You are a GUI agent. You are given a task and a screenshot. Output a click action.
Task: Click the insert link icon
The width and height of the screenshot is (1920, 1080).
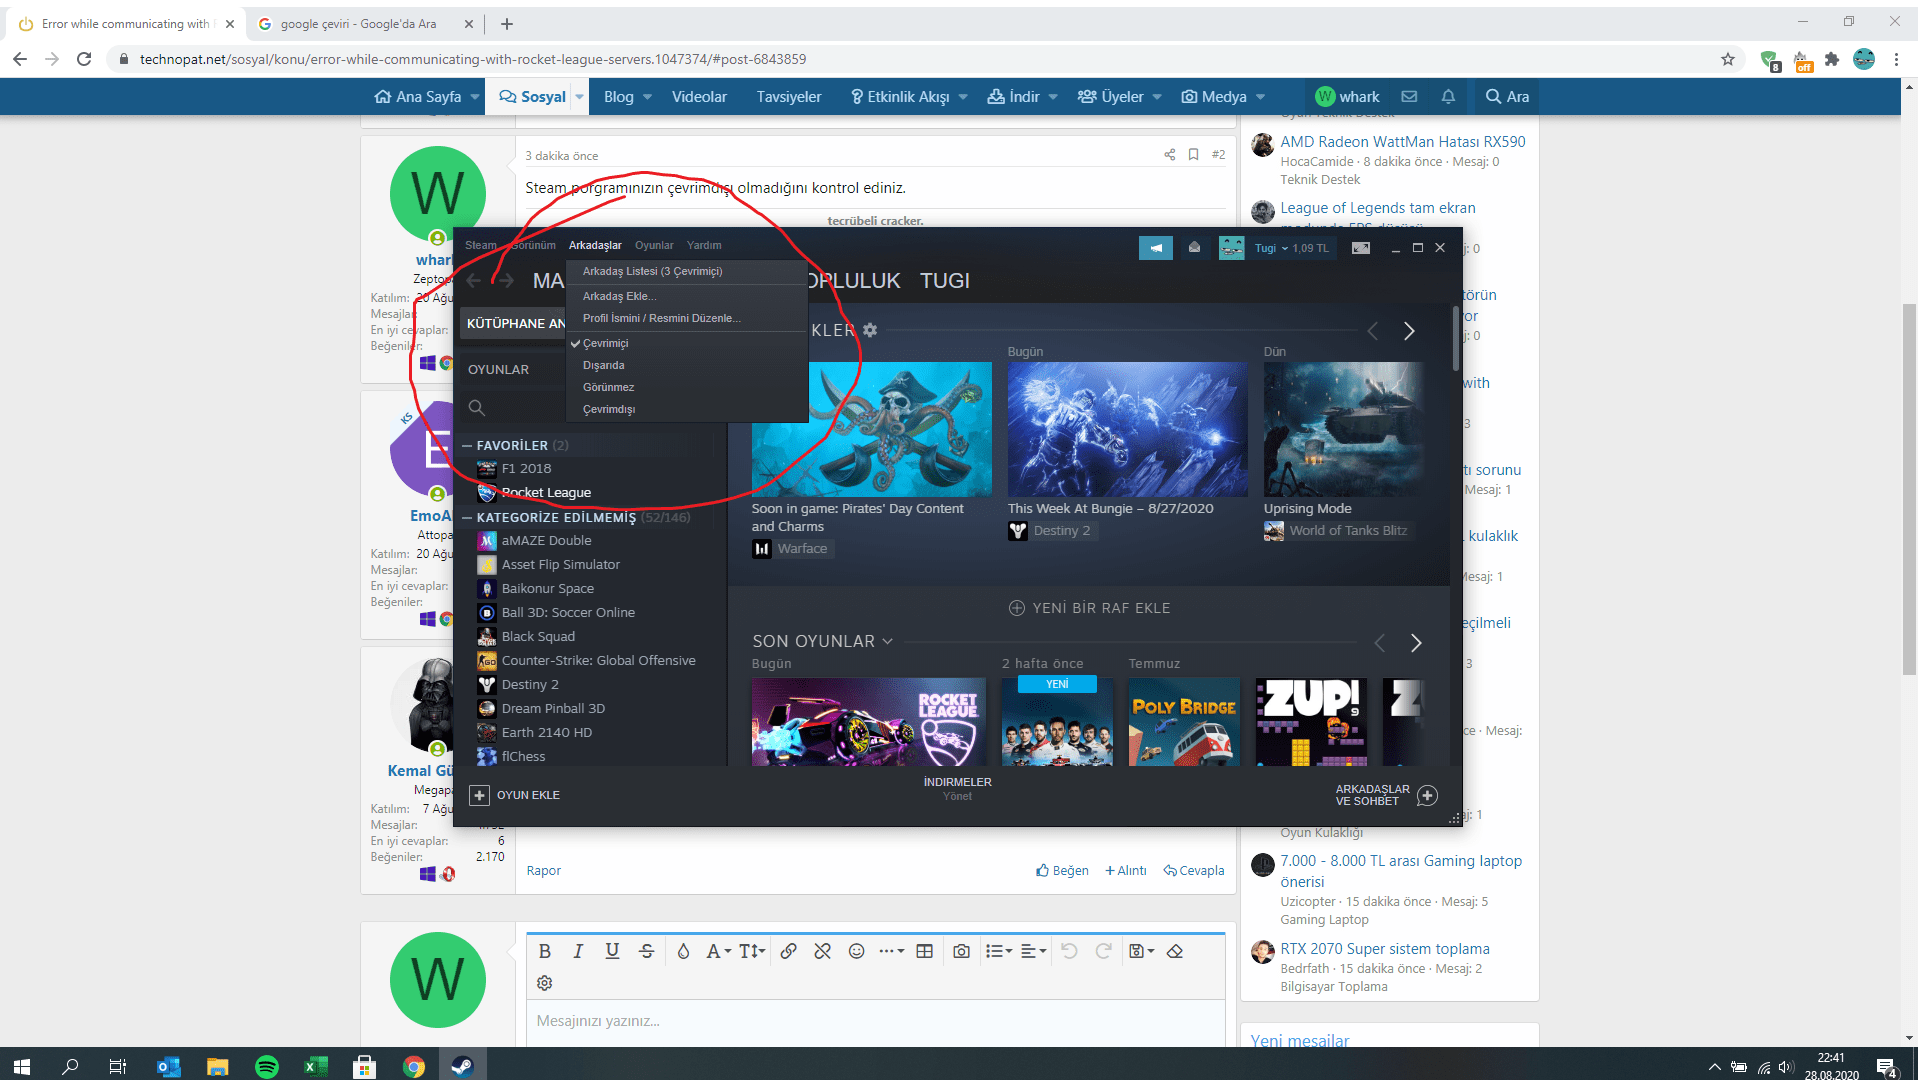click(x=788, y=951)
